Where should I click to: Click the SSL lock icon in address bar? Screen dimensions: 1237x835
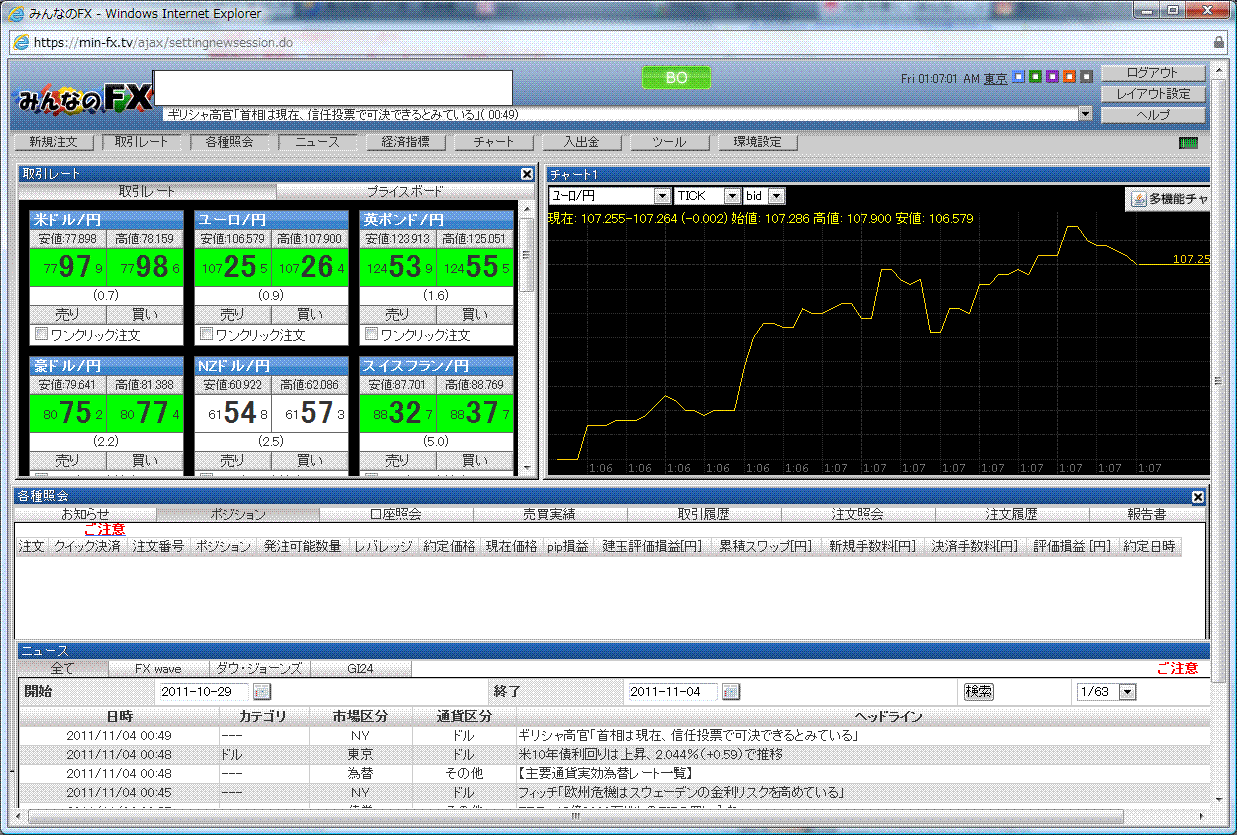(x=1218, y=43)
